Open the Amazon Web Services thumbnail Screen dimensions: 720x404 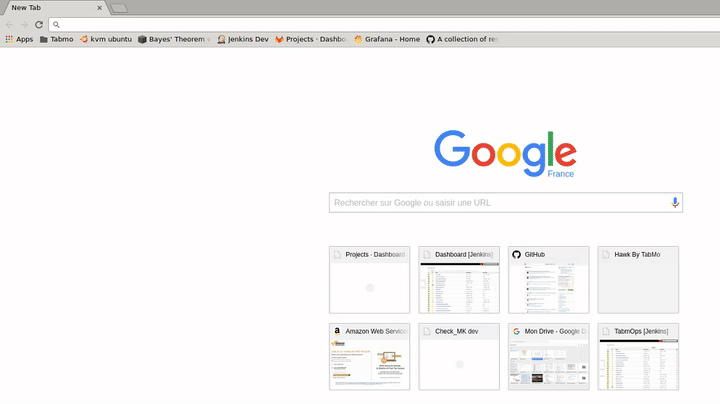point(369,357)
